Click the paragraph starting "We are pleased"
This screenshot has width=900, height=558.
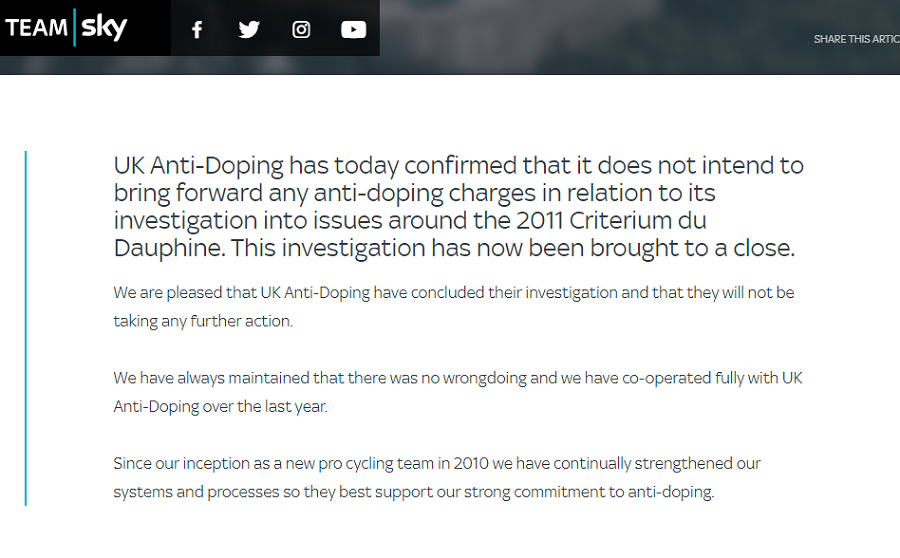pyautogui.click(x=453, y=307)
